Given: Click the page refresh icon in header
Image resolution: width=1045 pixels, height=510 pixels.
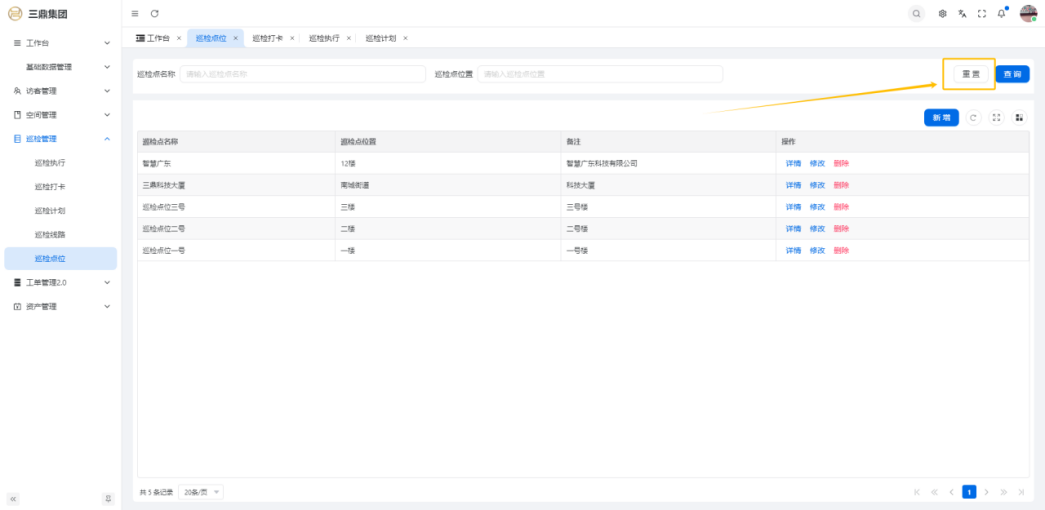Looking at the screenshot, I should (x=155, y=13).
